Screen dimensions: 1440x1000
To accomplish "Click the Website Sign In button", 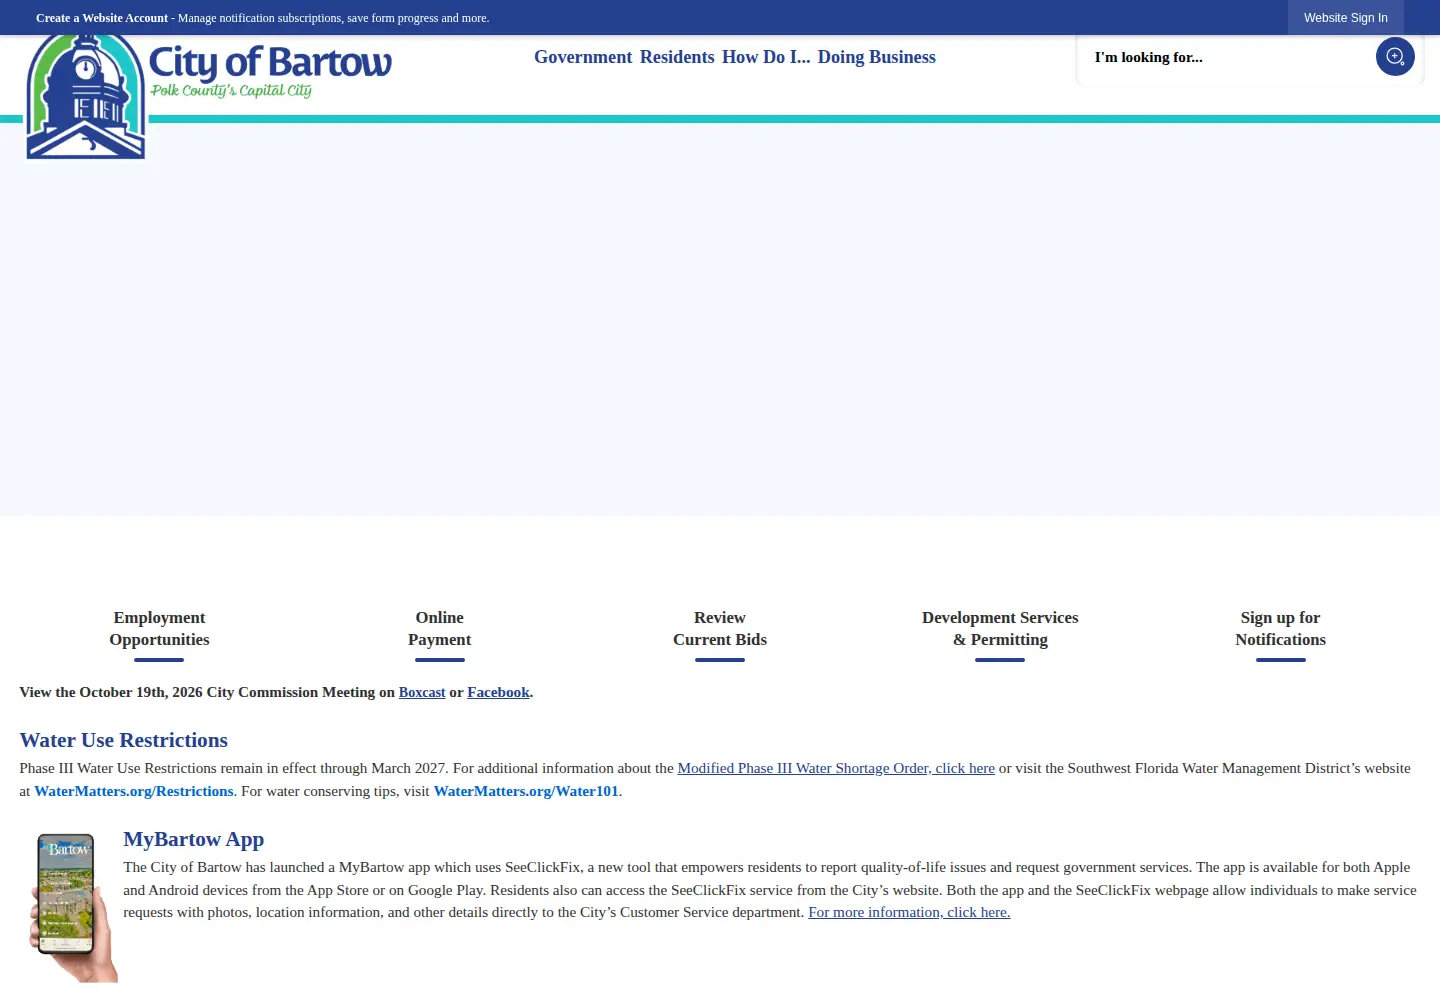I will tap(1346, 18).
